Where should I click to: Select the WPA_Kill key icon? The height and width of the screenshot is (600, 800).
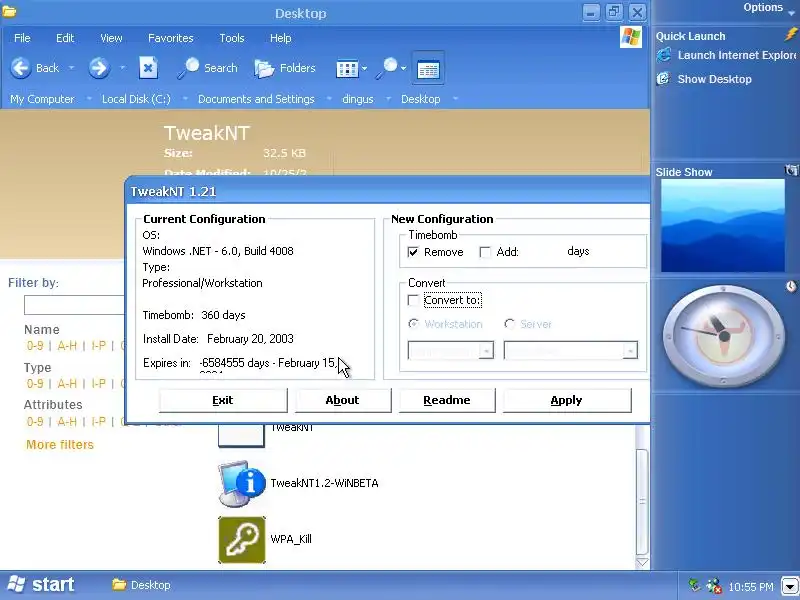[242, 540]
